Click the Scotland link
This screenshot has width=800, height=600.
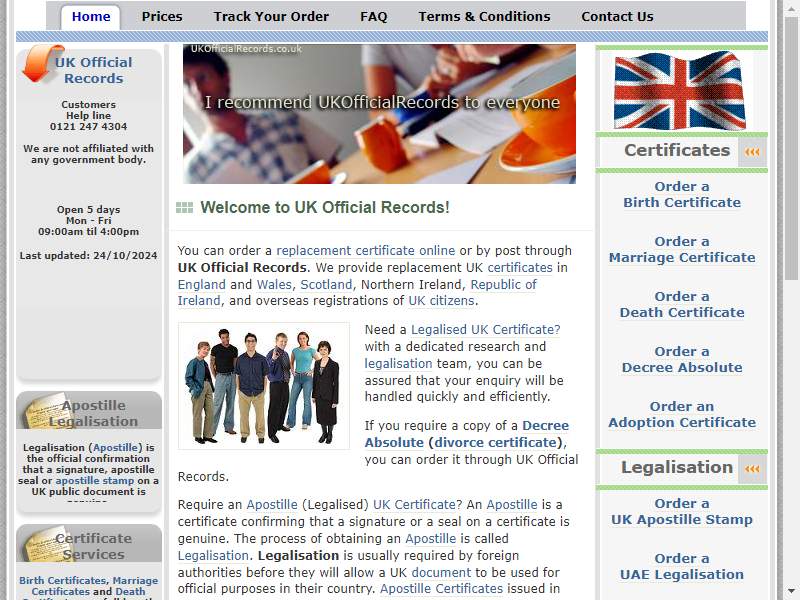pos(326,284)
